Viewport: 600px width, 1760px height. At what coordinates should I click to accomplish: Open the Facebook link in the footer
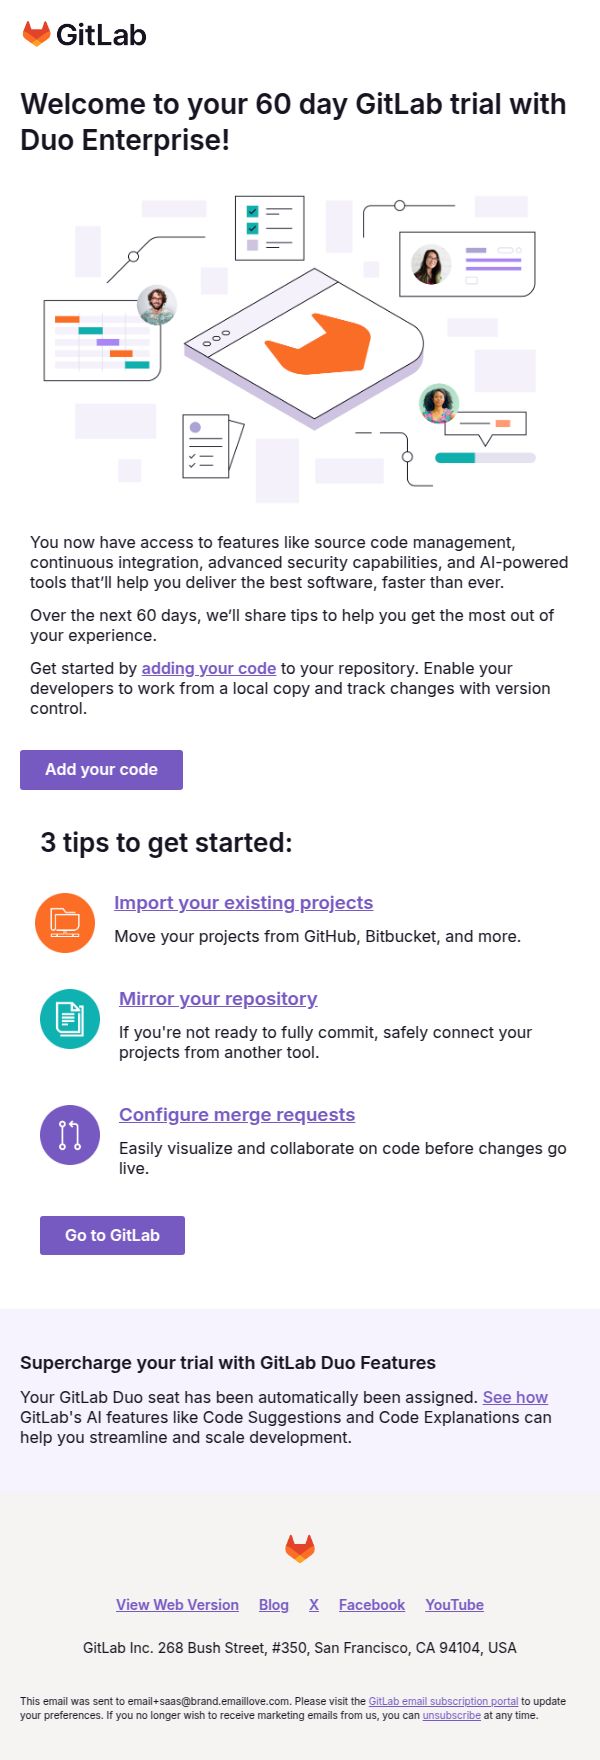(x=371, y=1604)
